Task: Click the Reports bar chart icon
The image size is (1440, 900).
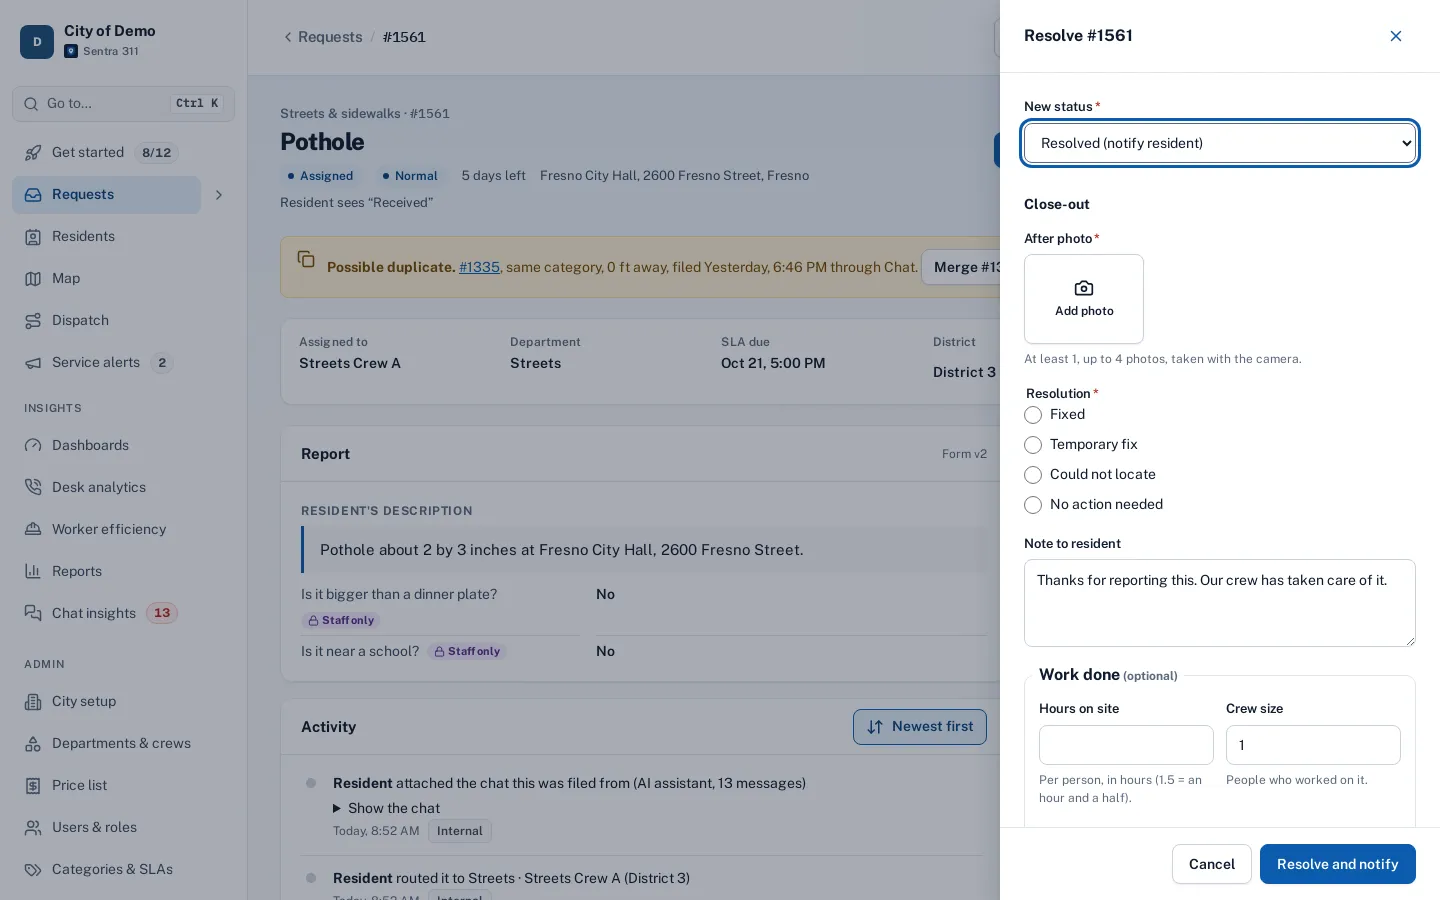Action: click(x=33, y=571)
